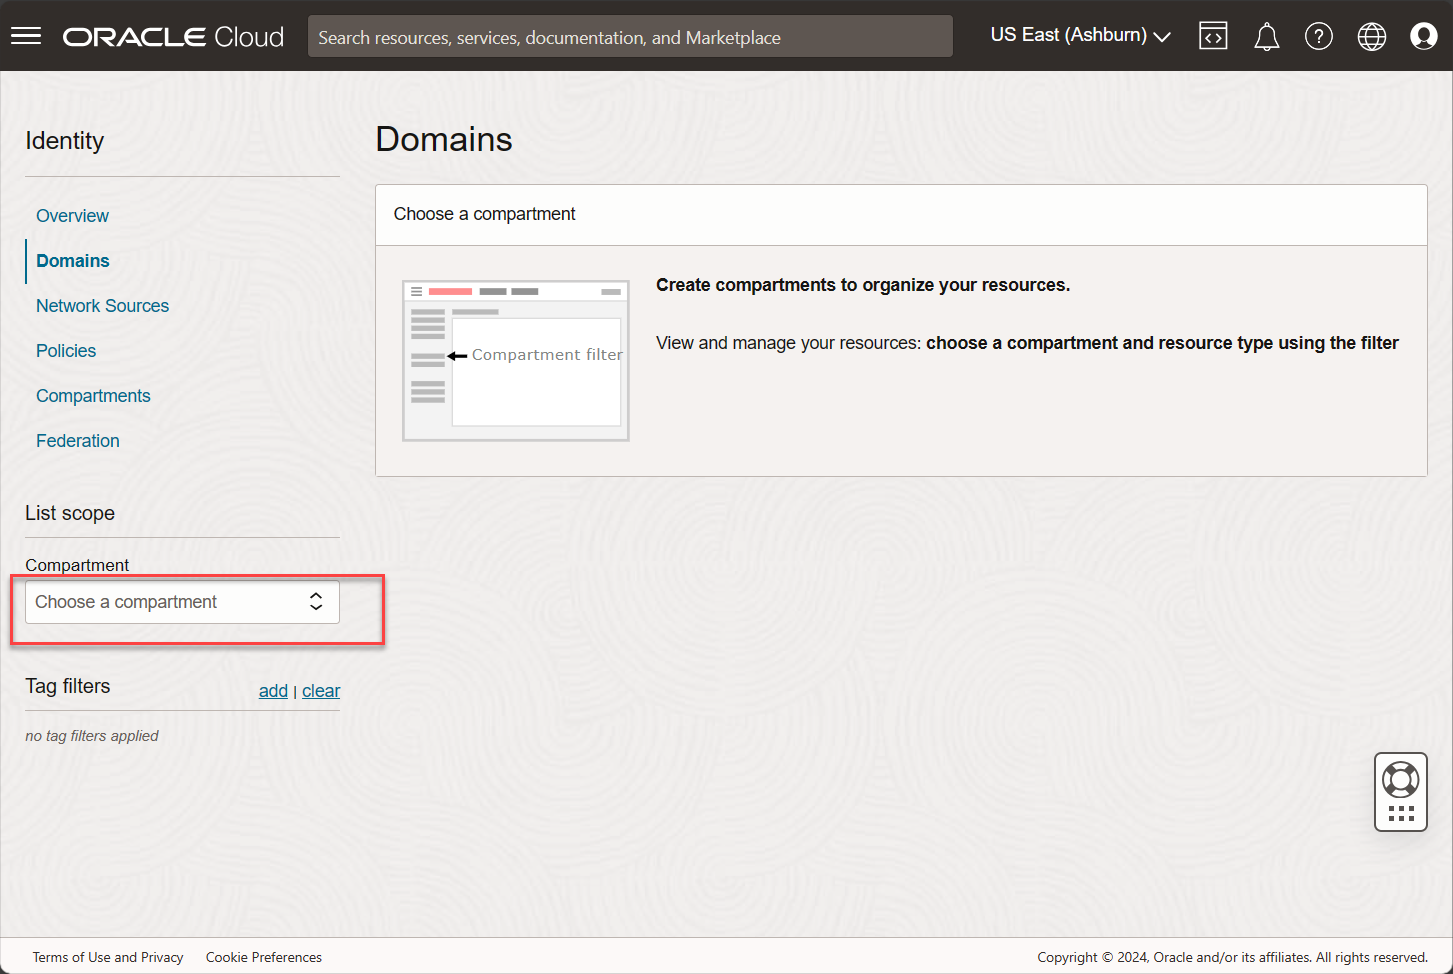1453x974 pixels.
Task: Open the hamburger navigation menu
Action: click(26, 36)
